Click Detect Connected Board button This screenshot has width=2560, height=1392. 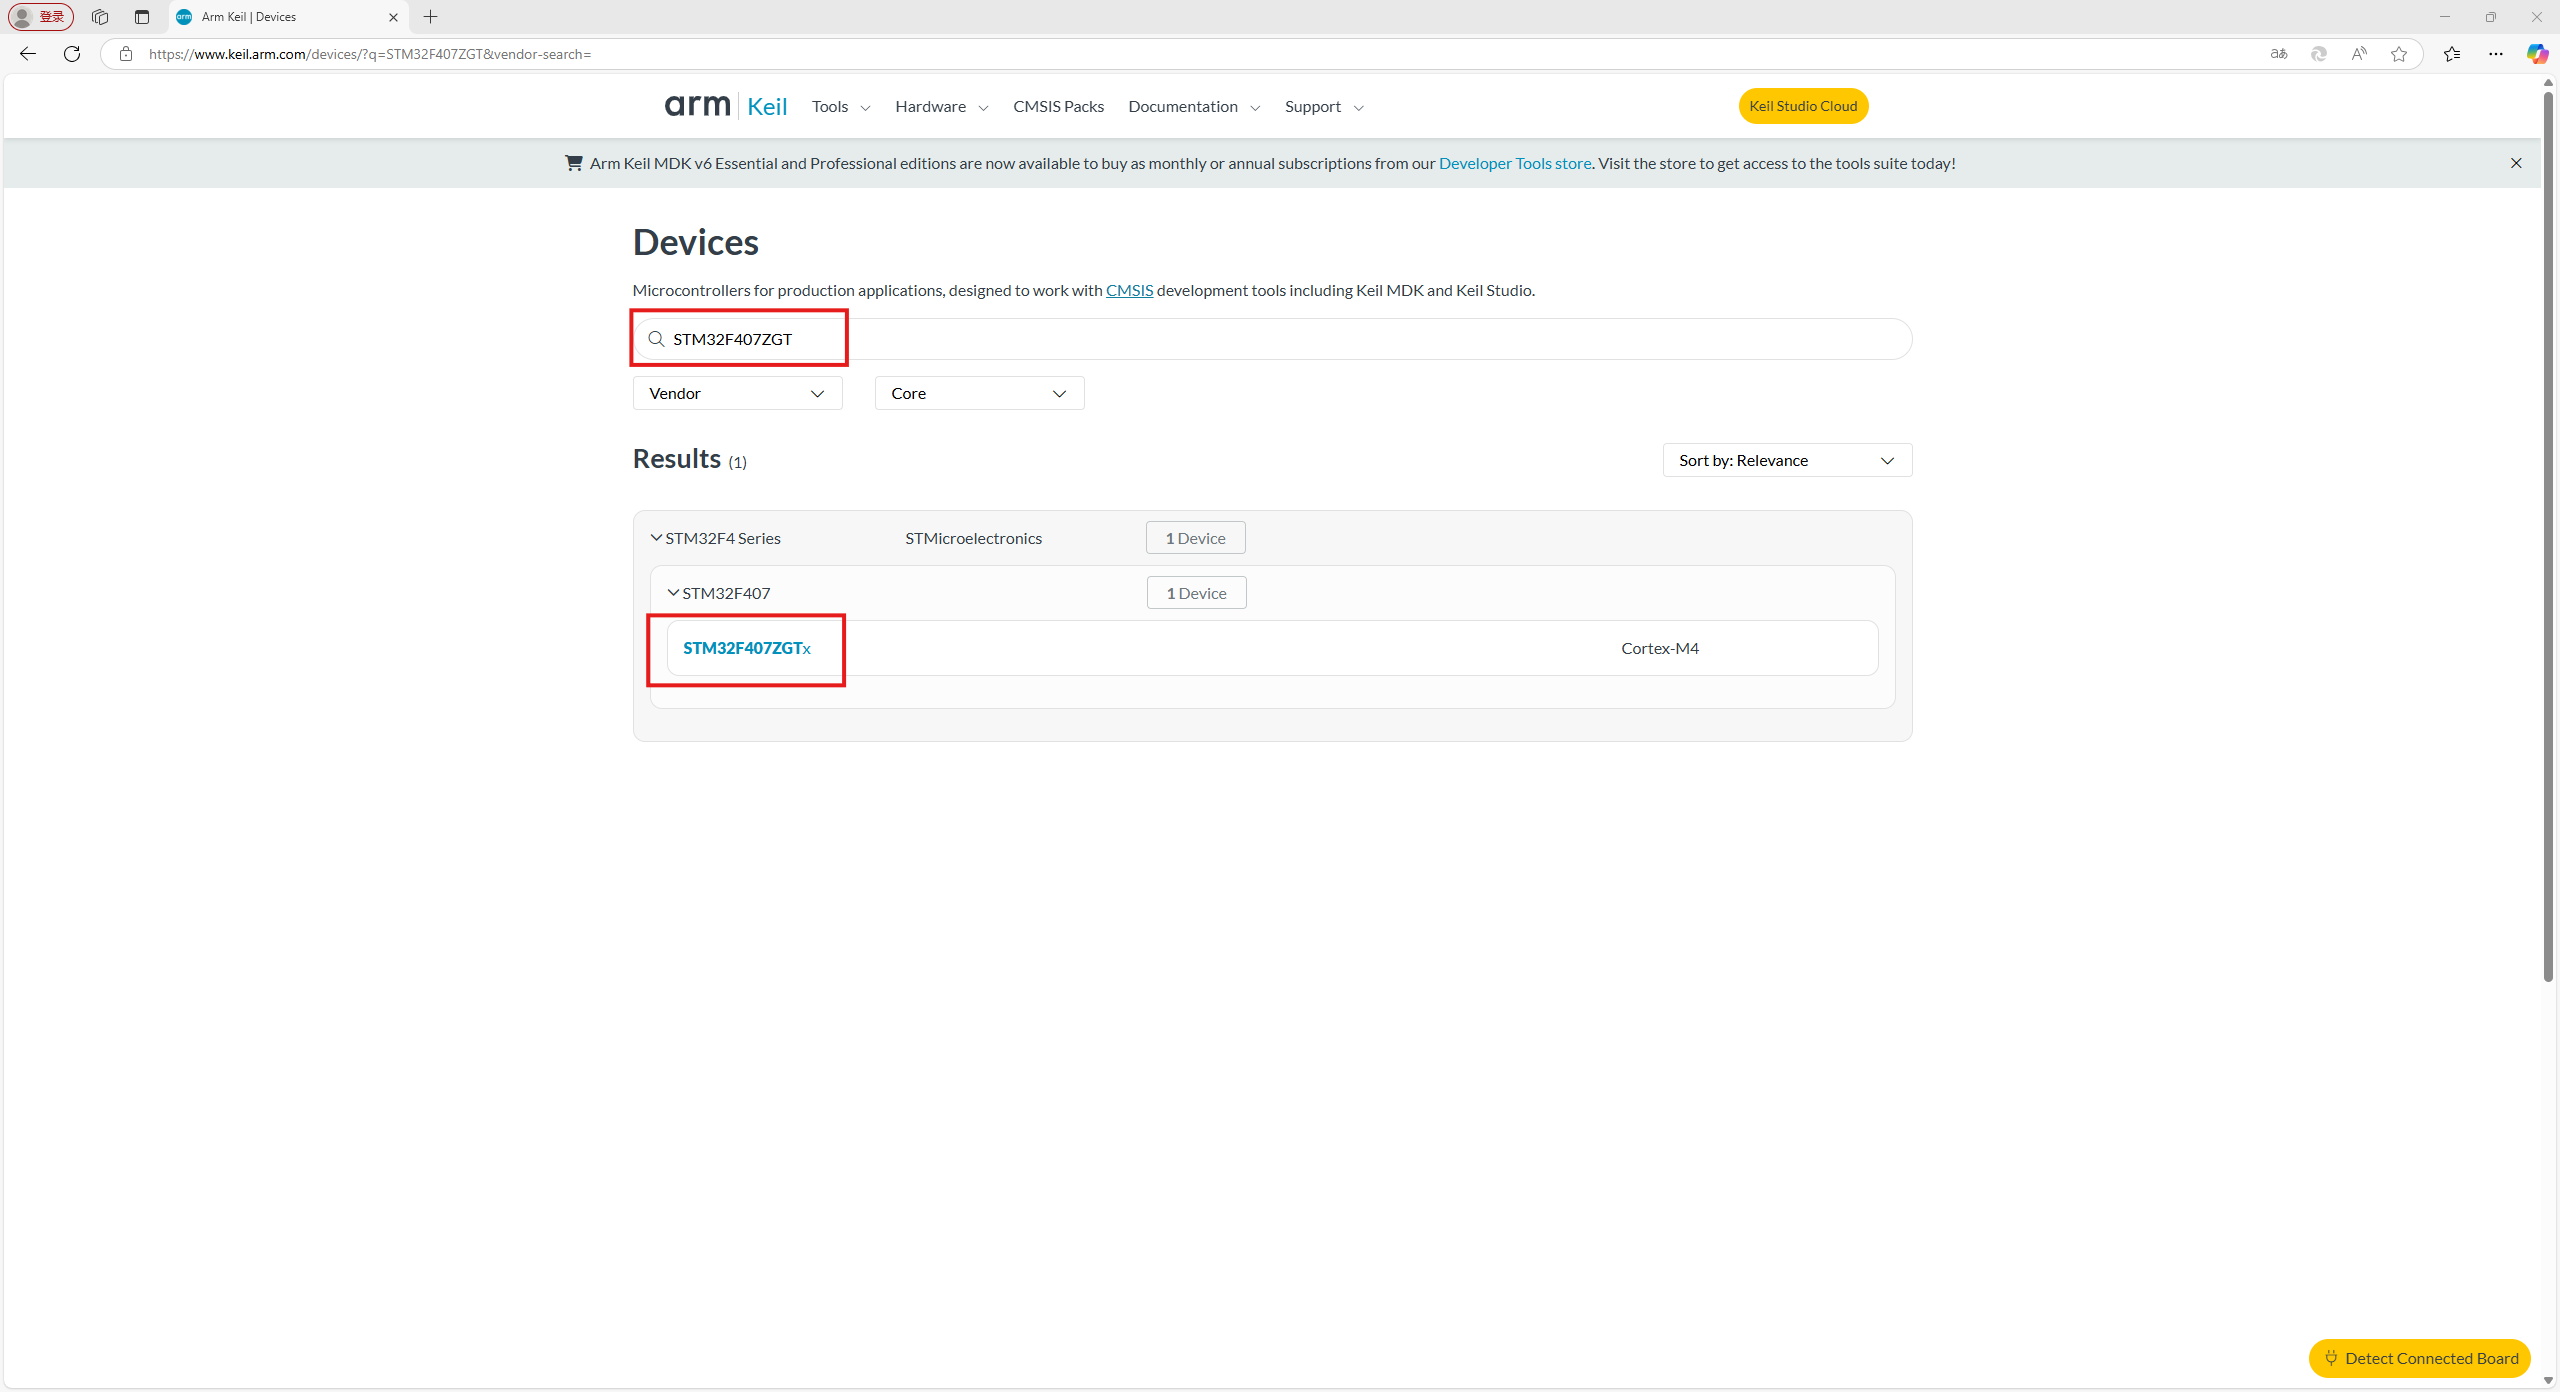(2420, 1358)
